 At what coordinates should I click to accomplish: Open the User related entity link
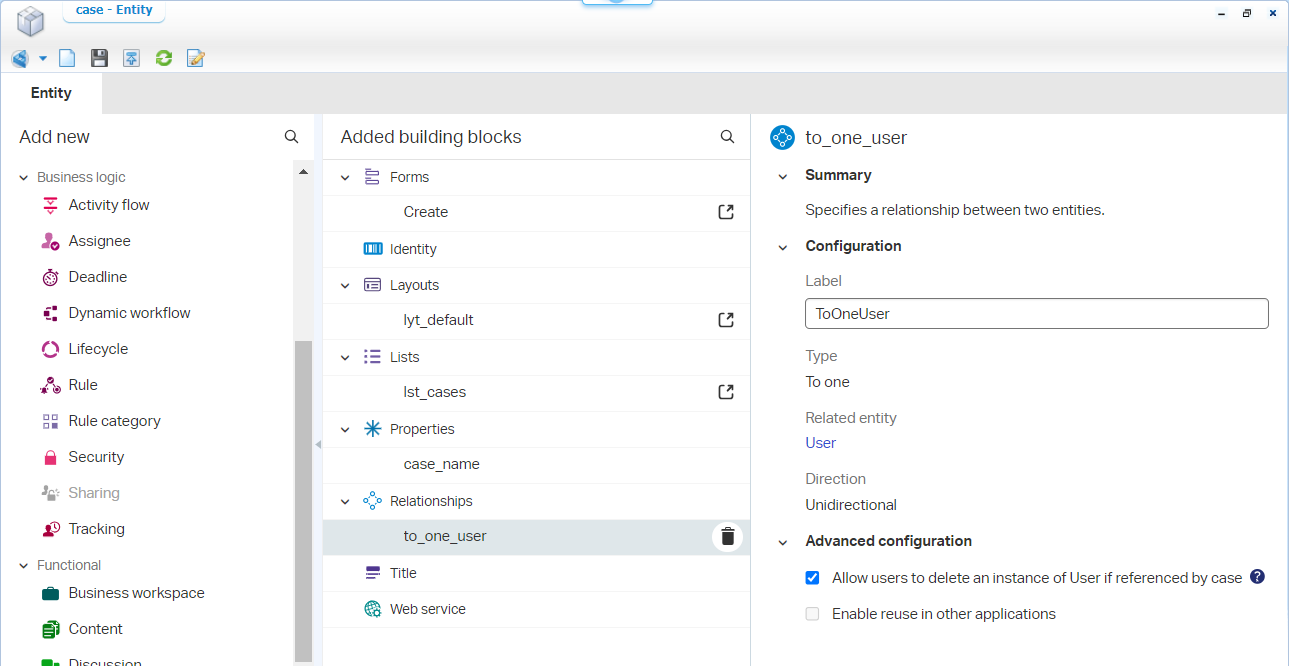[x=820, y=443]
